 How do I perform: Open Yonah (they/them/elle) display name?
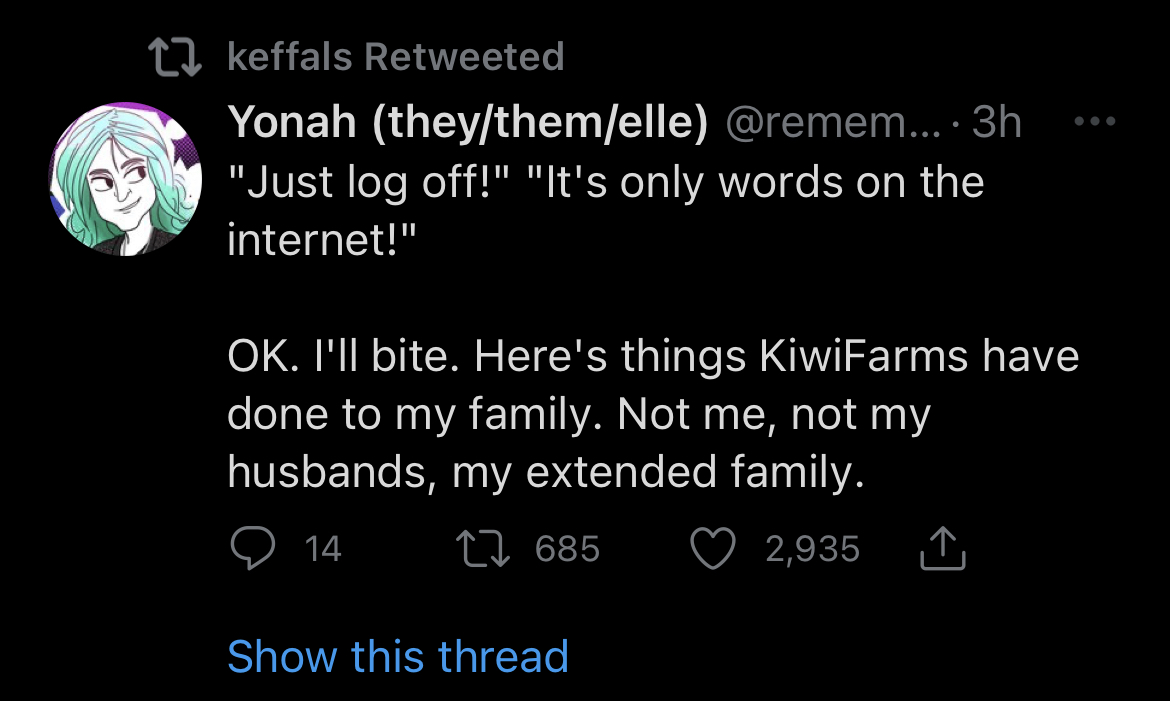pyautogui.click(x=467, y=121)
